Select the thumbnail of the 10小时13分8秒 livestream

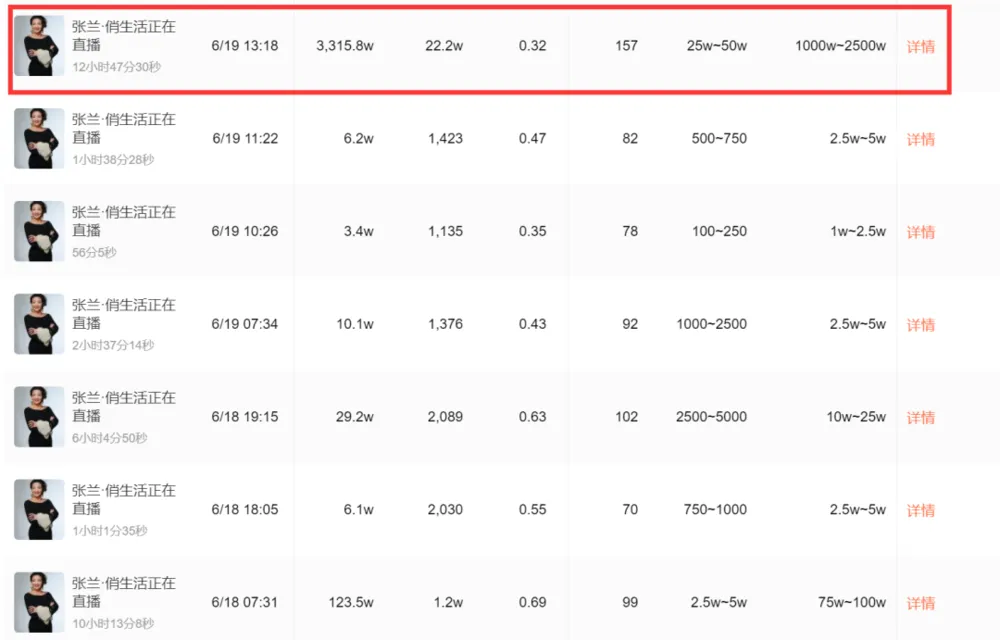(x=39, y=603)
